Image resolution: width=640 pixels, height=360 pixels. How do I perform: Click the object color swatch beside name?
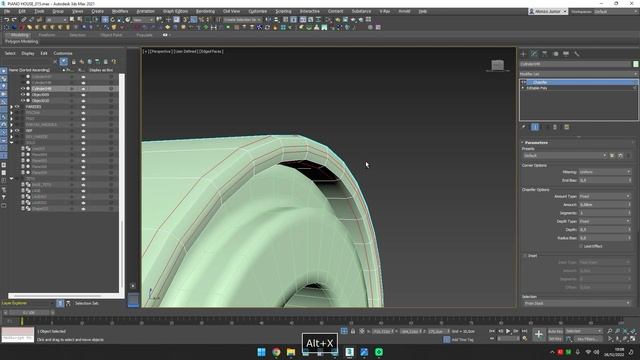(x=636, y=64)
